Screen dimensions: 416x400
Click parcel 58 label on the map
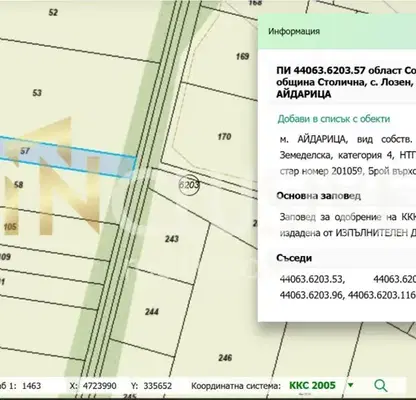coord(19,184)
